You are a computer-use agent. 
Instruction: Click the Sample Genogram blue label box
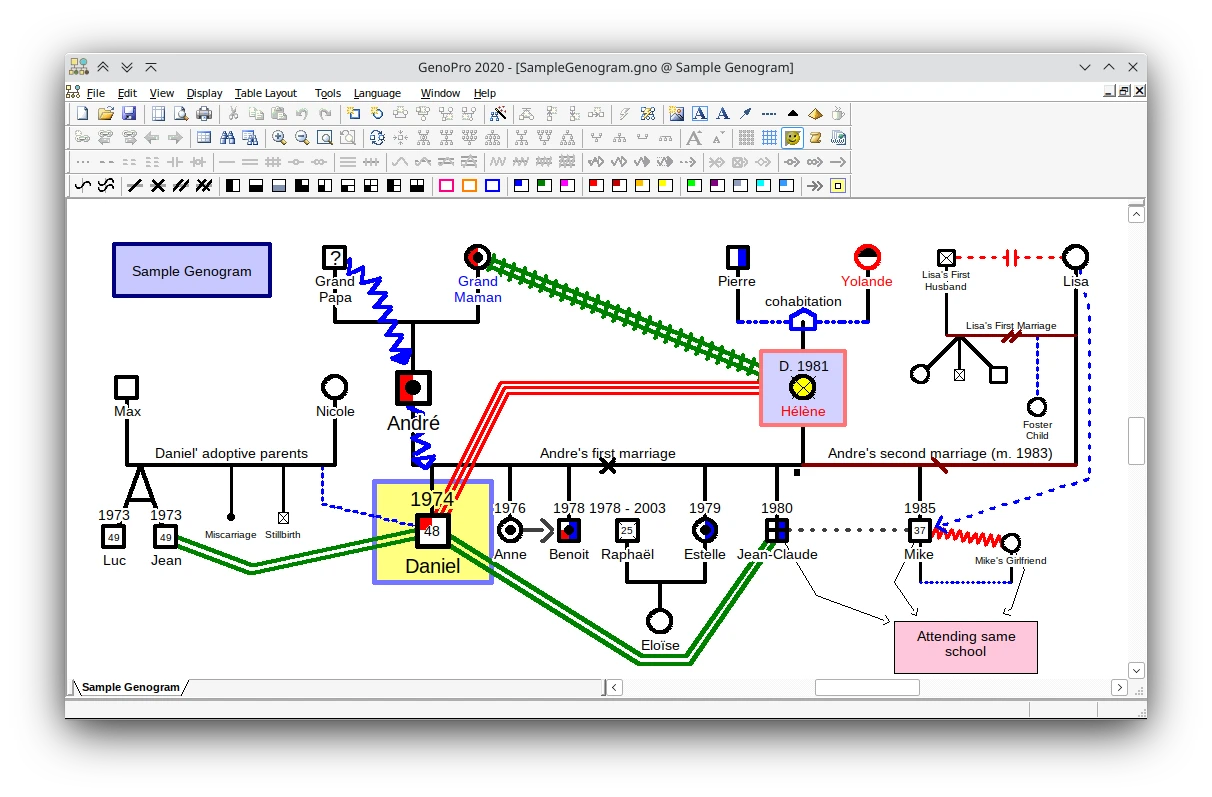click(192, 270)
